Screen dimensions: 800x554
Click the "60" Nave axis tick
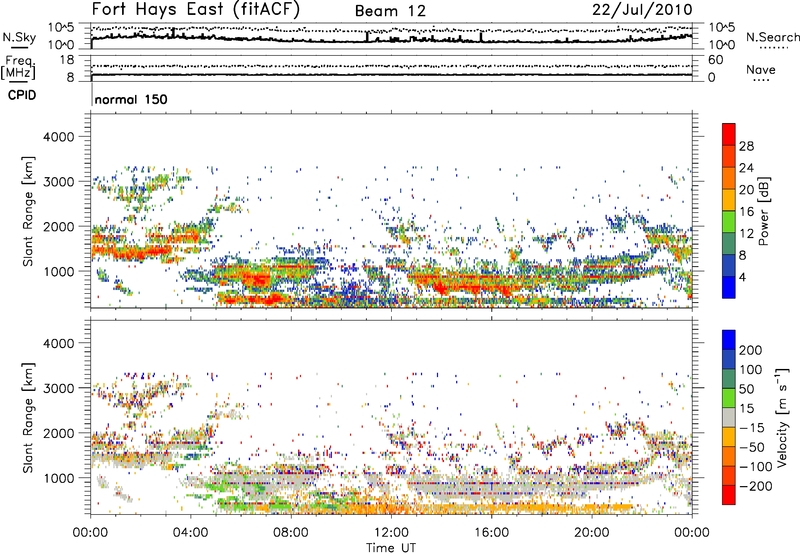pyautogui.click(x=716, y=60)
